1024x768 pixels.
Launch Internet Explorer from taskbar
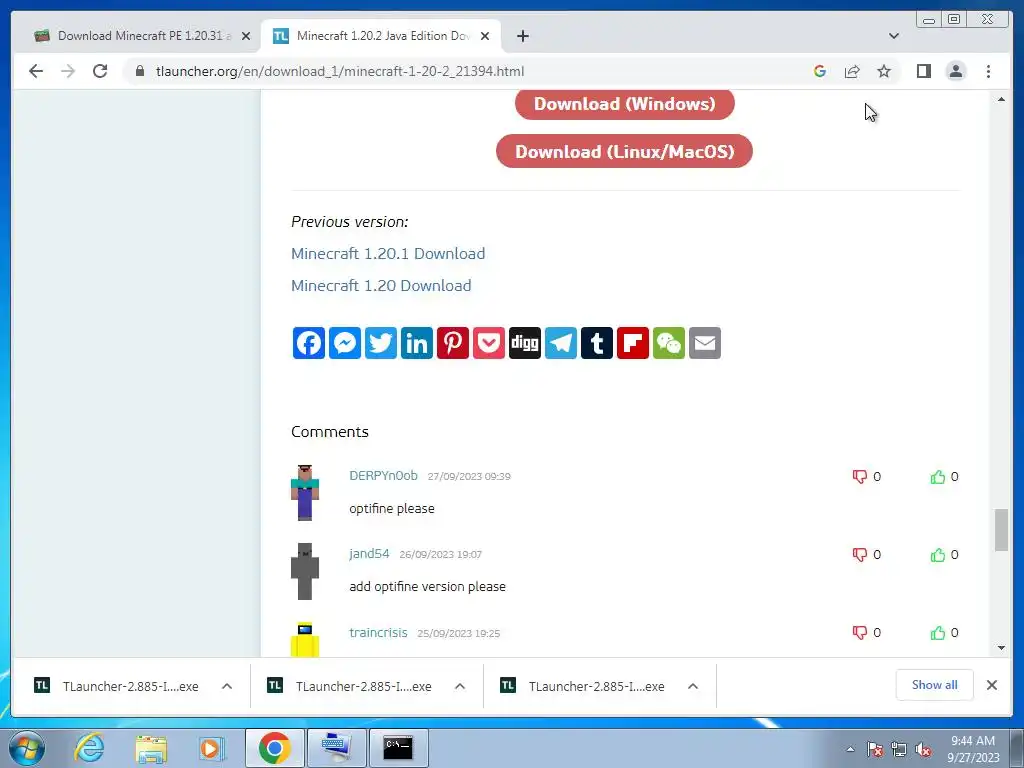89,748
